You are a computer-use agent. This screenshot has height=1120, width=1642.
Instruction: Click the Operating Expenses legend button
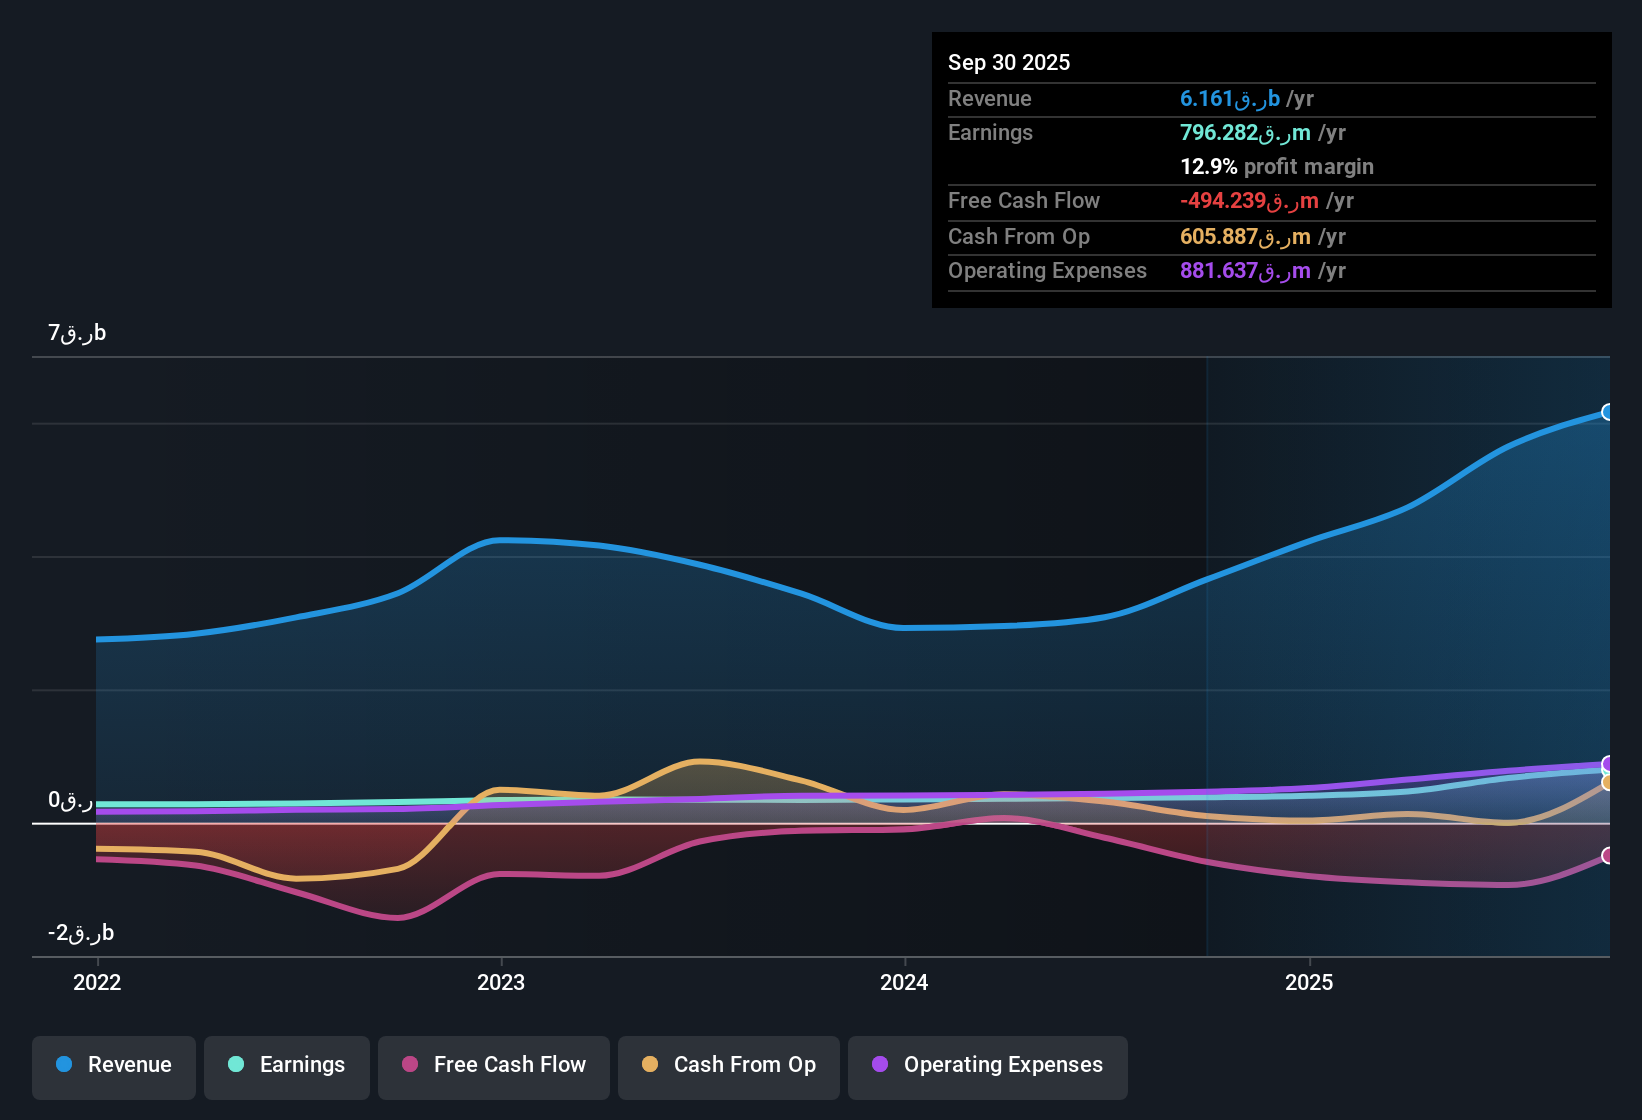pyautogui.click(x=987, y=1066)
